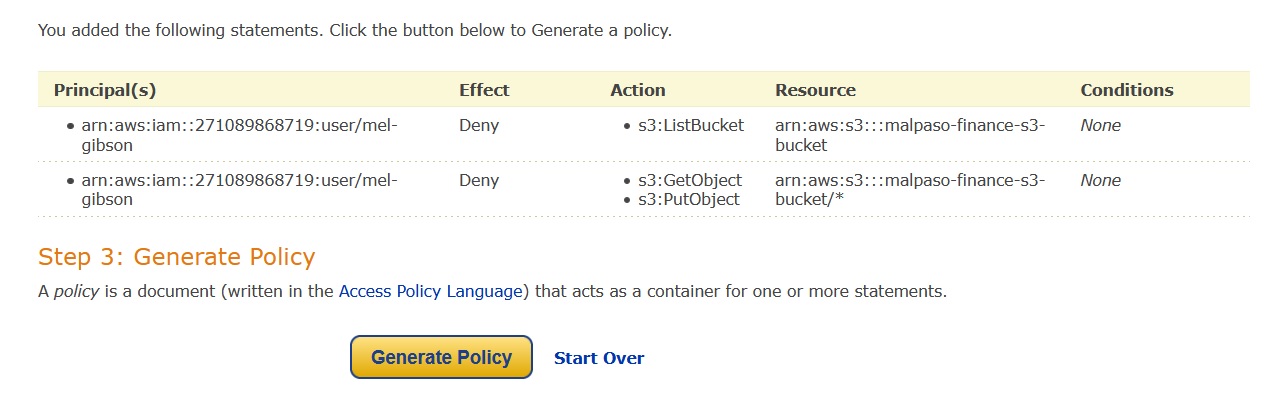Click the Effect column header
Image resolution: width=1267 pixels, height=405 pixels.
pos(484,90)
